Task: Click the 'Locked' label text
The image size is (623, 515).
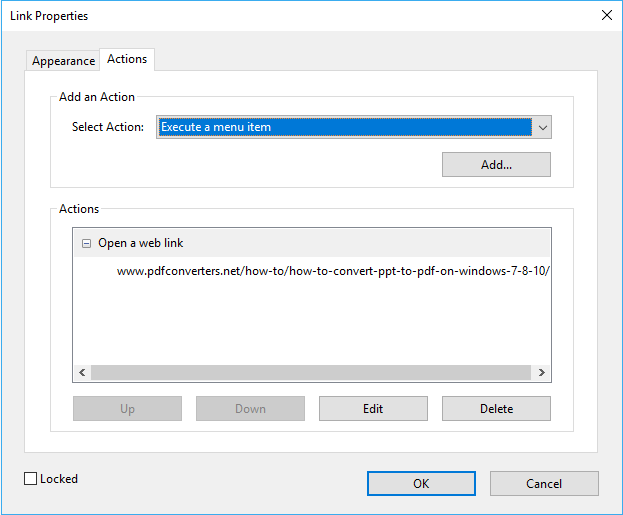Action: point(59,479)
